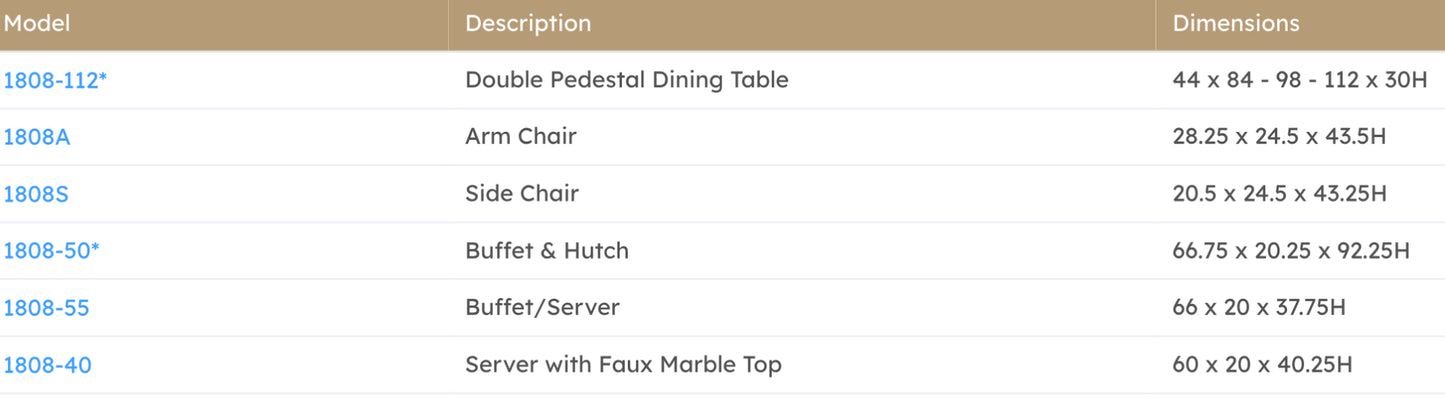The height and width of the screenshot is (403, 1445).
Task: Select the Side Chair description cell
Action: pos(522,194)
